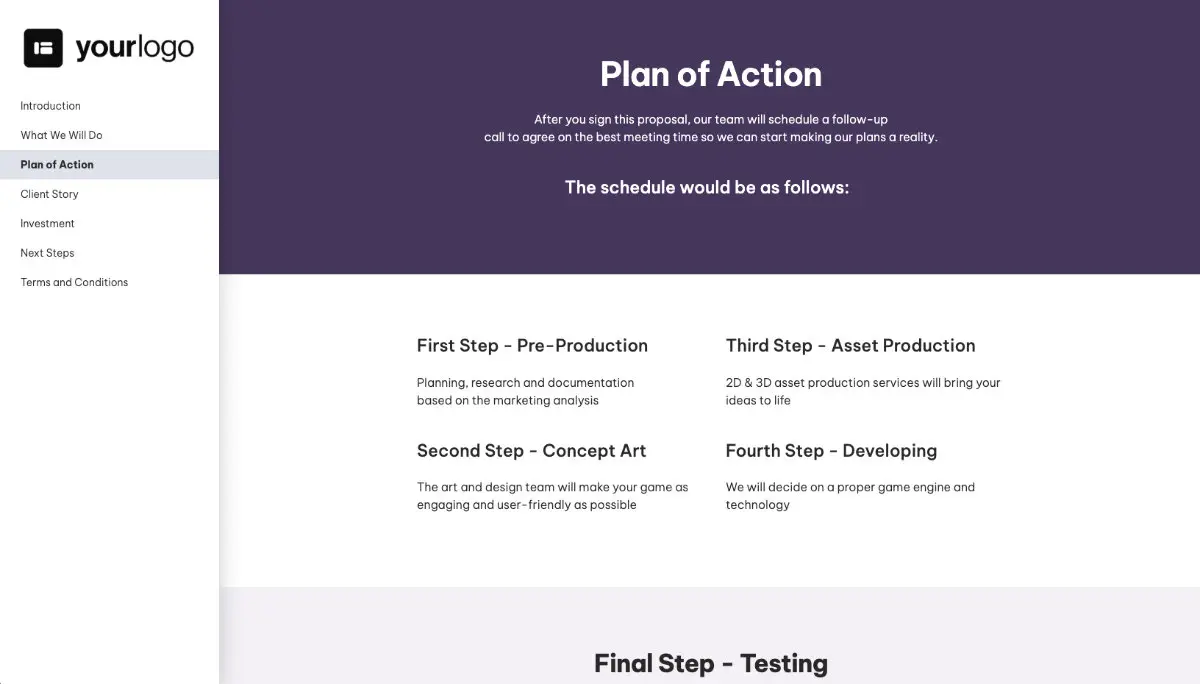This screenshot has width=1200, height=684.
Task: Click the Second Step - Concept Art heading
Action: (x=531, y=450)
